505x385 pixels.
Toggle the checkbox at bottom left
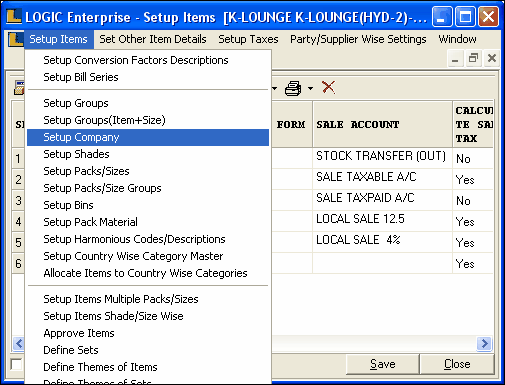[x=16, y=364]
